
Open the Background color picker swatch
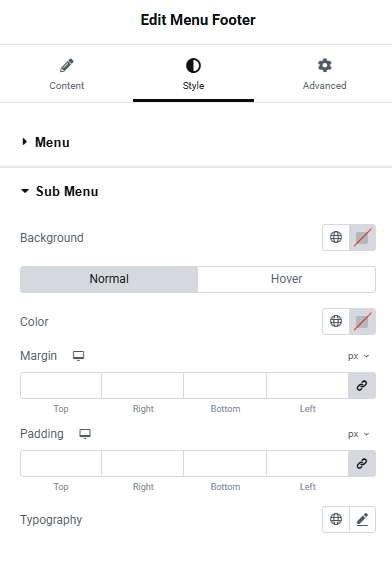pyautogui.click(x=362, y=237)
